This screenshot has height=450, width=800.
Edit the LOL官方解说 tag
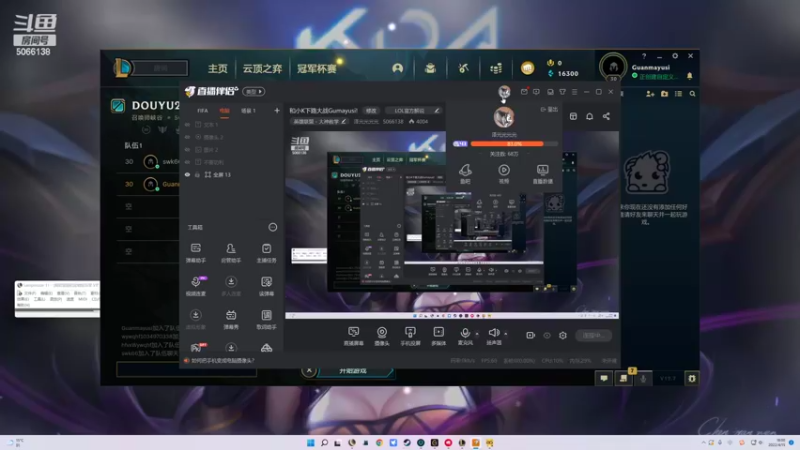413,111
